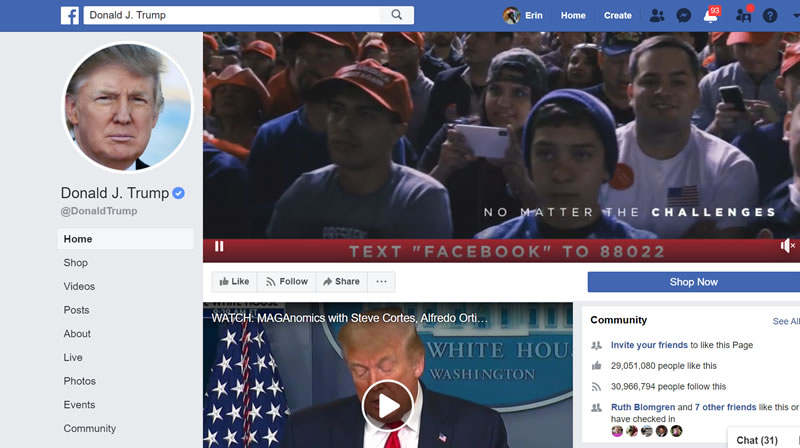
Task: Click the Facebook logo icon
Action: (70, 15)
